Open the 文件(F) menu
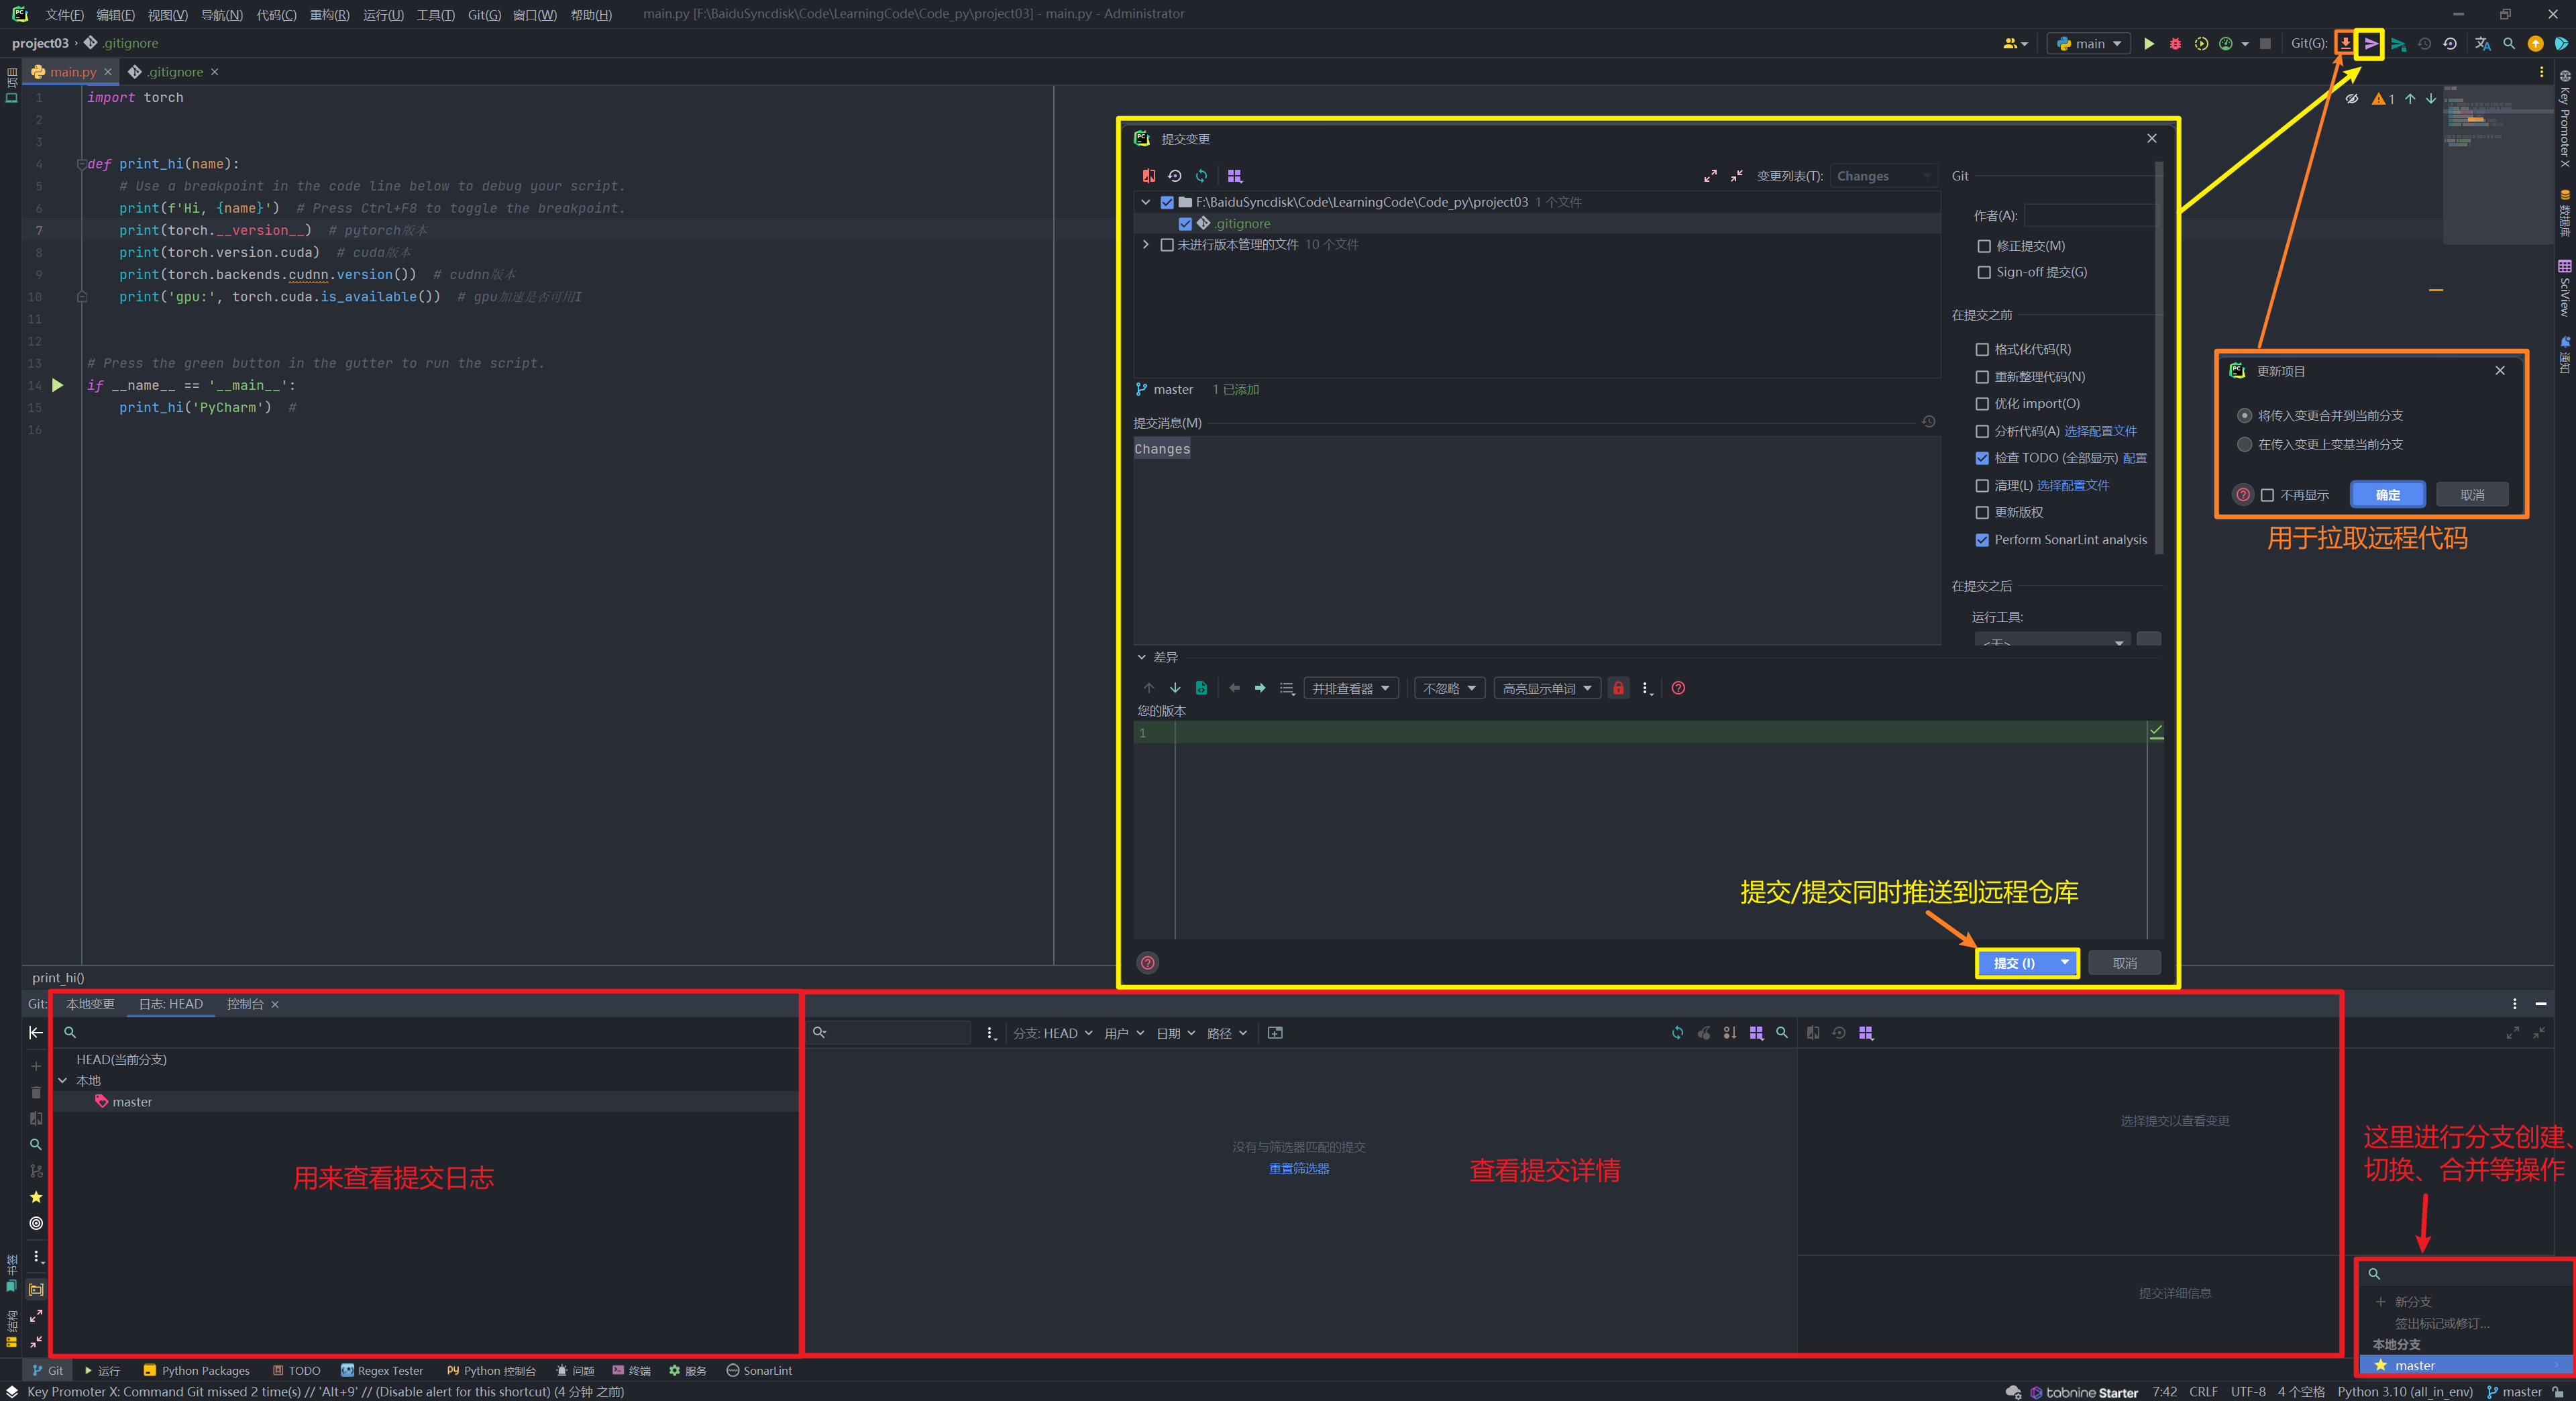2576x1401 pixels. pyautogui.click(x=64, y=15)
